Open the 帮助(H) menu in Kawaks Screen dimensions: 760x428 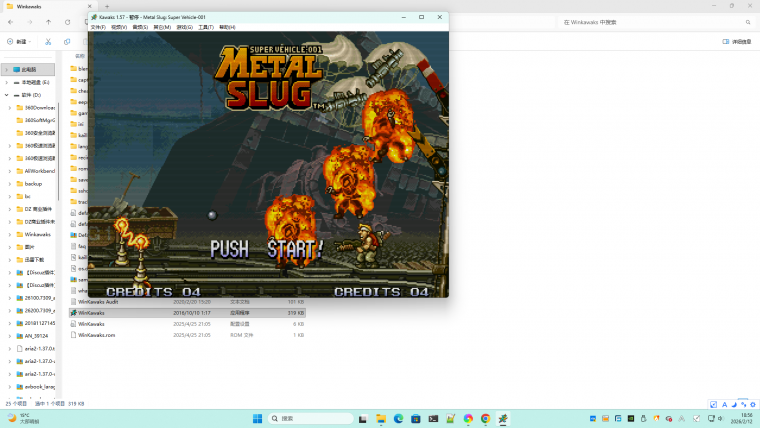[x=227, y=27]
